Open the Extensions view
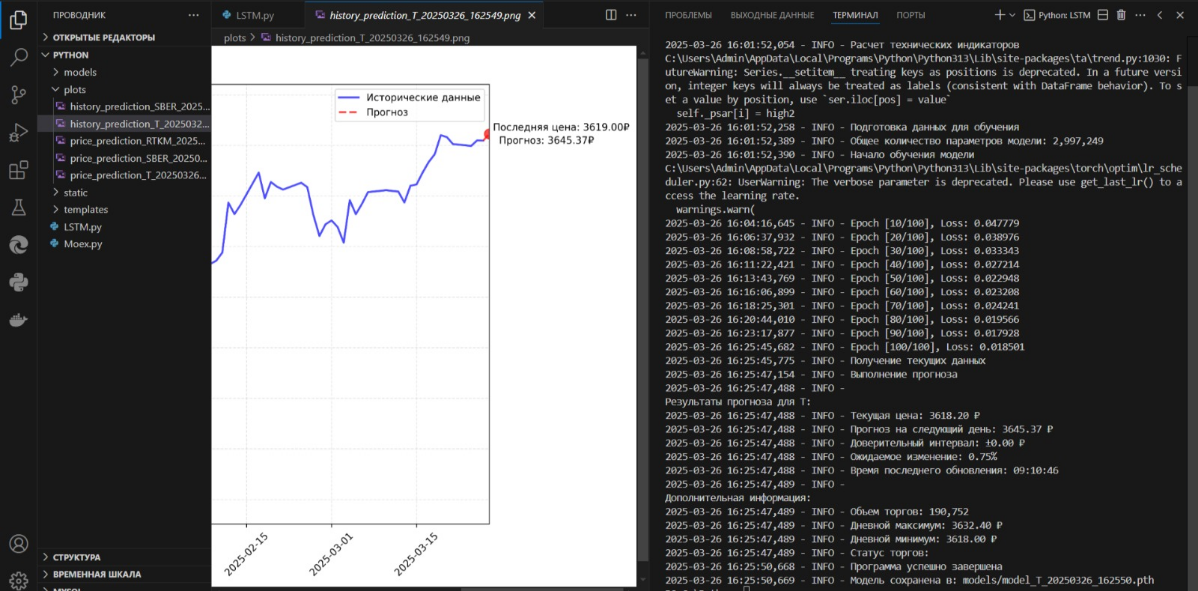The width and height of the screenshot is (1198, 591). pyautogui.click(x=18, y=170)
